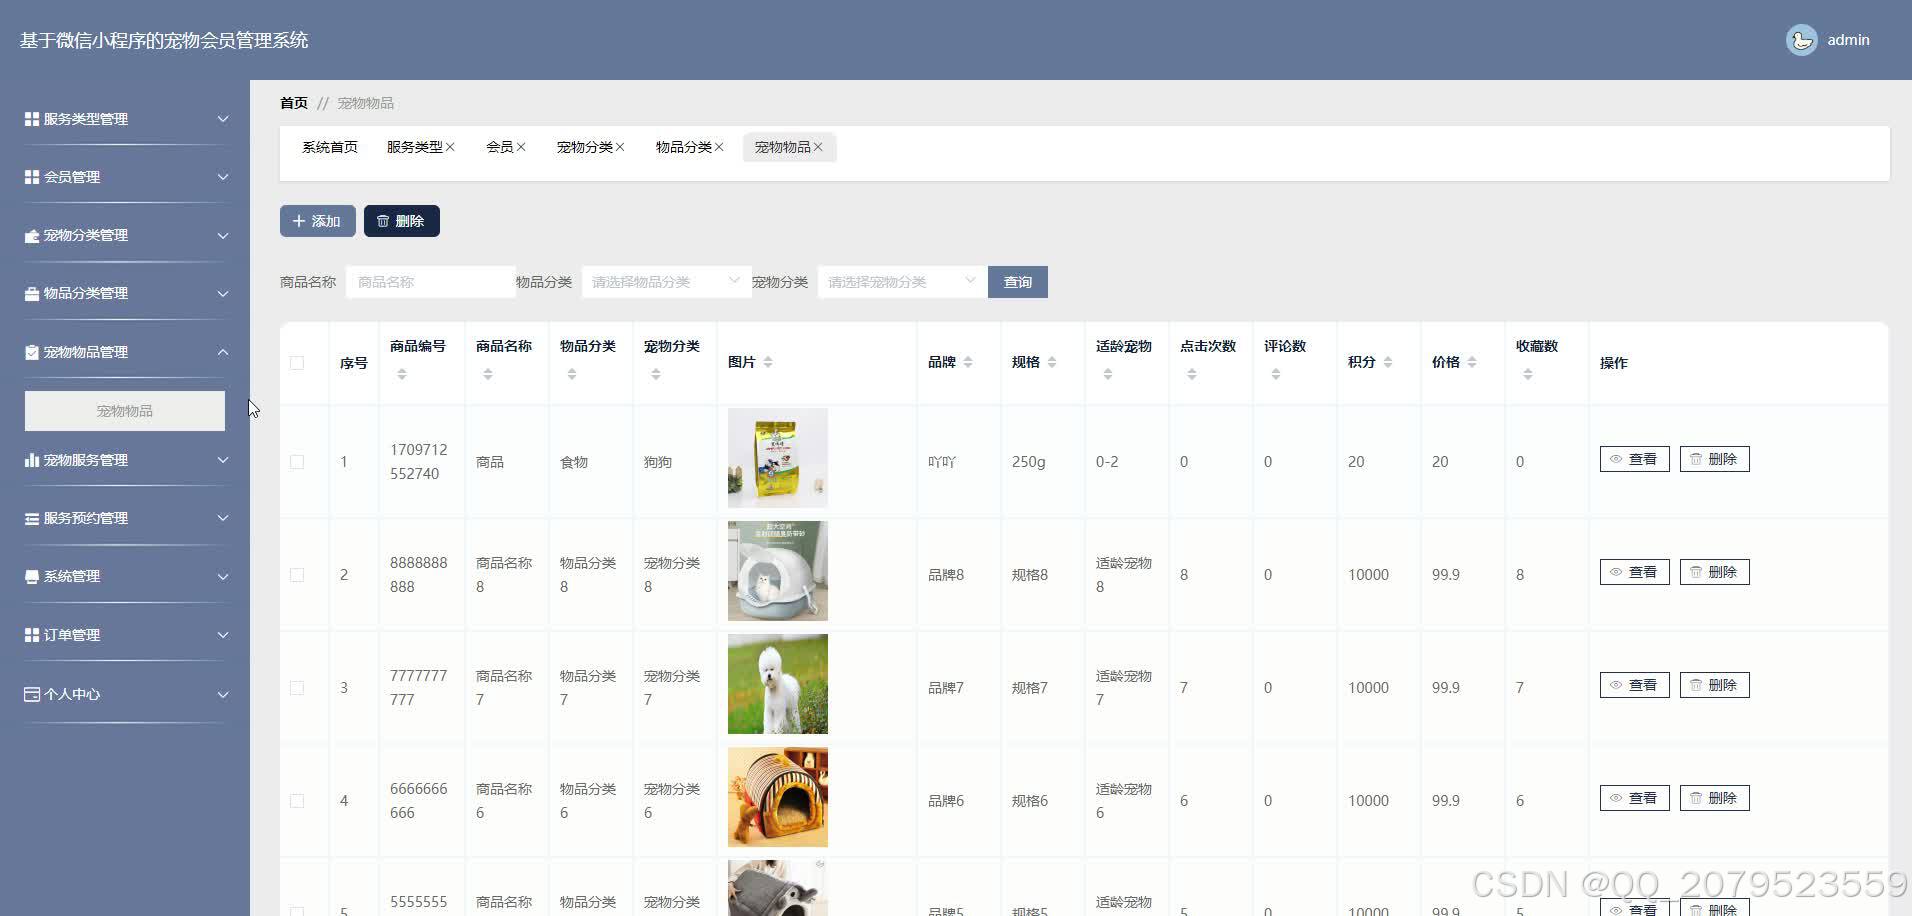Expand the 会员管理 sidebar menu
1912x916 pixels.
point(126,177)
